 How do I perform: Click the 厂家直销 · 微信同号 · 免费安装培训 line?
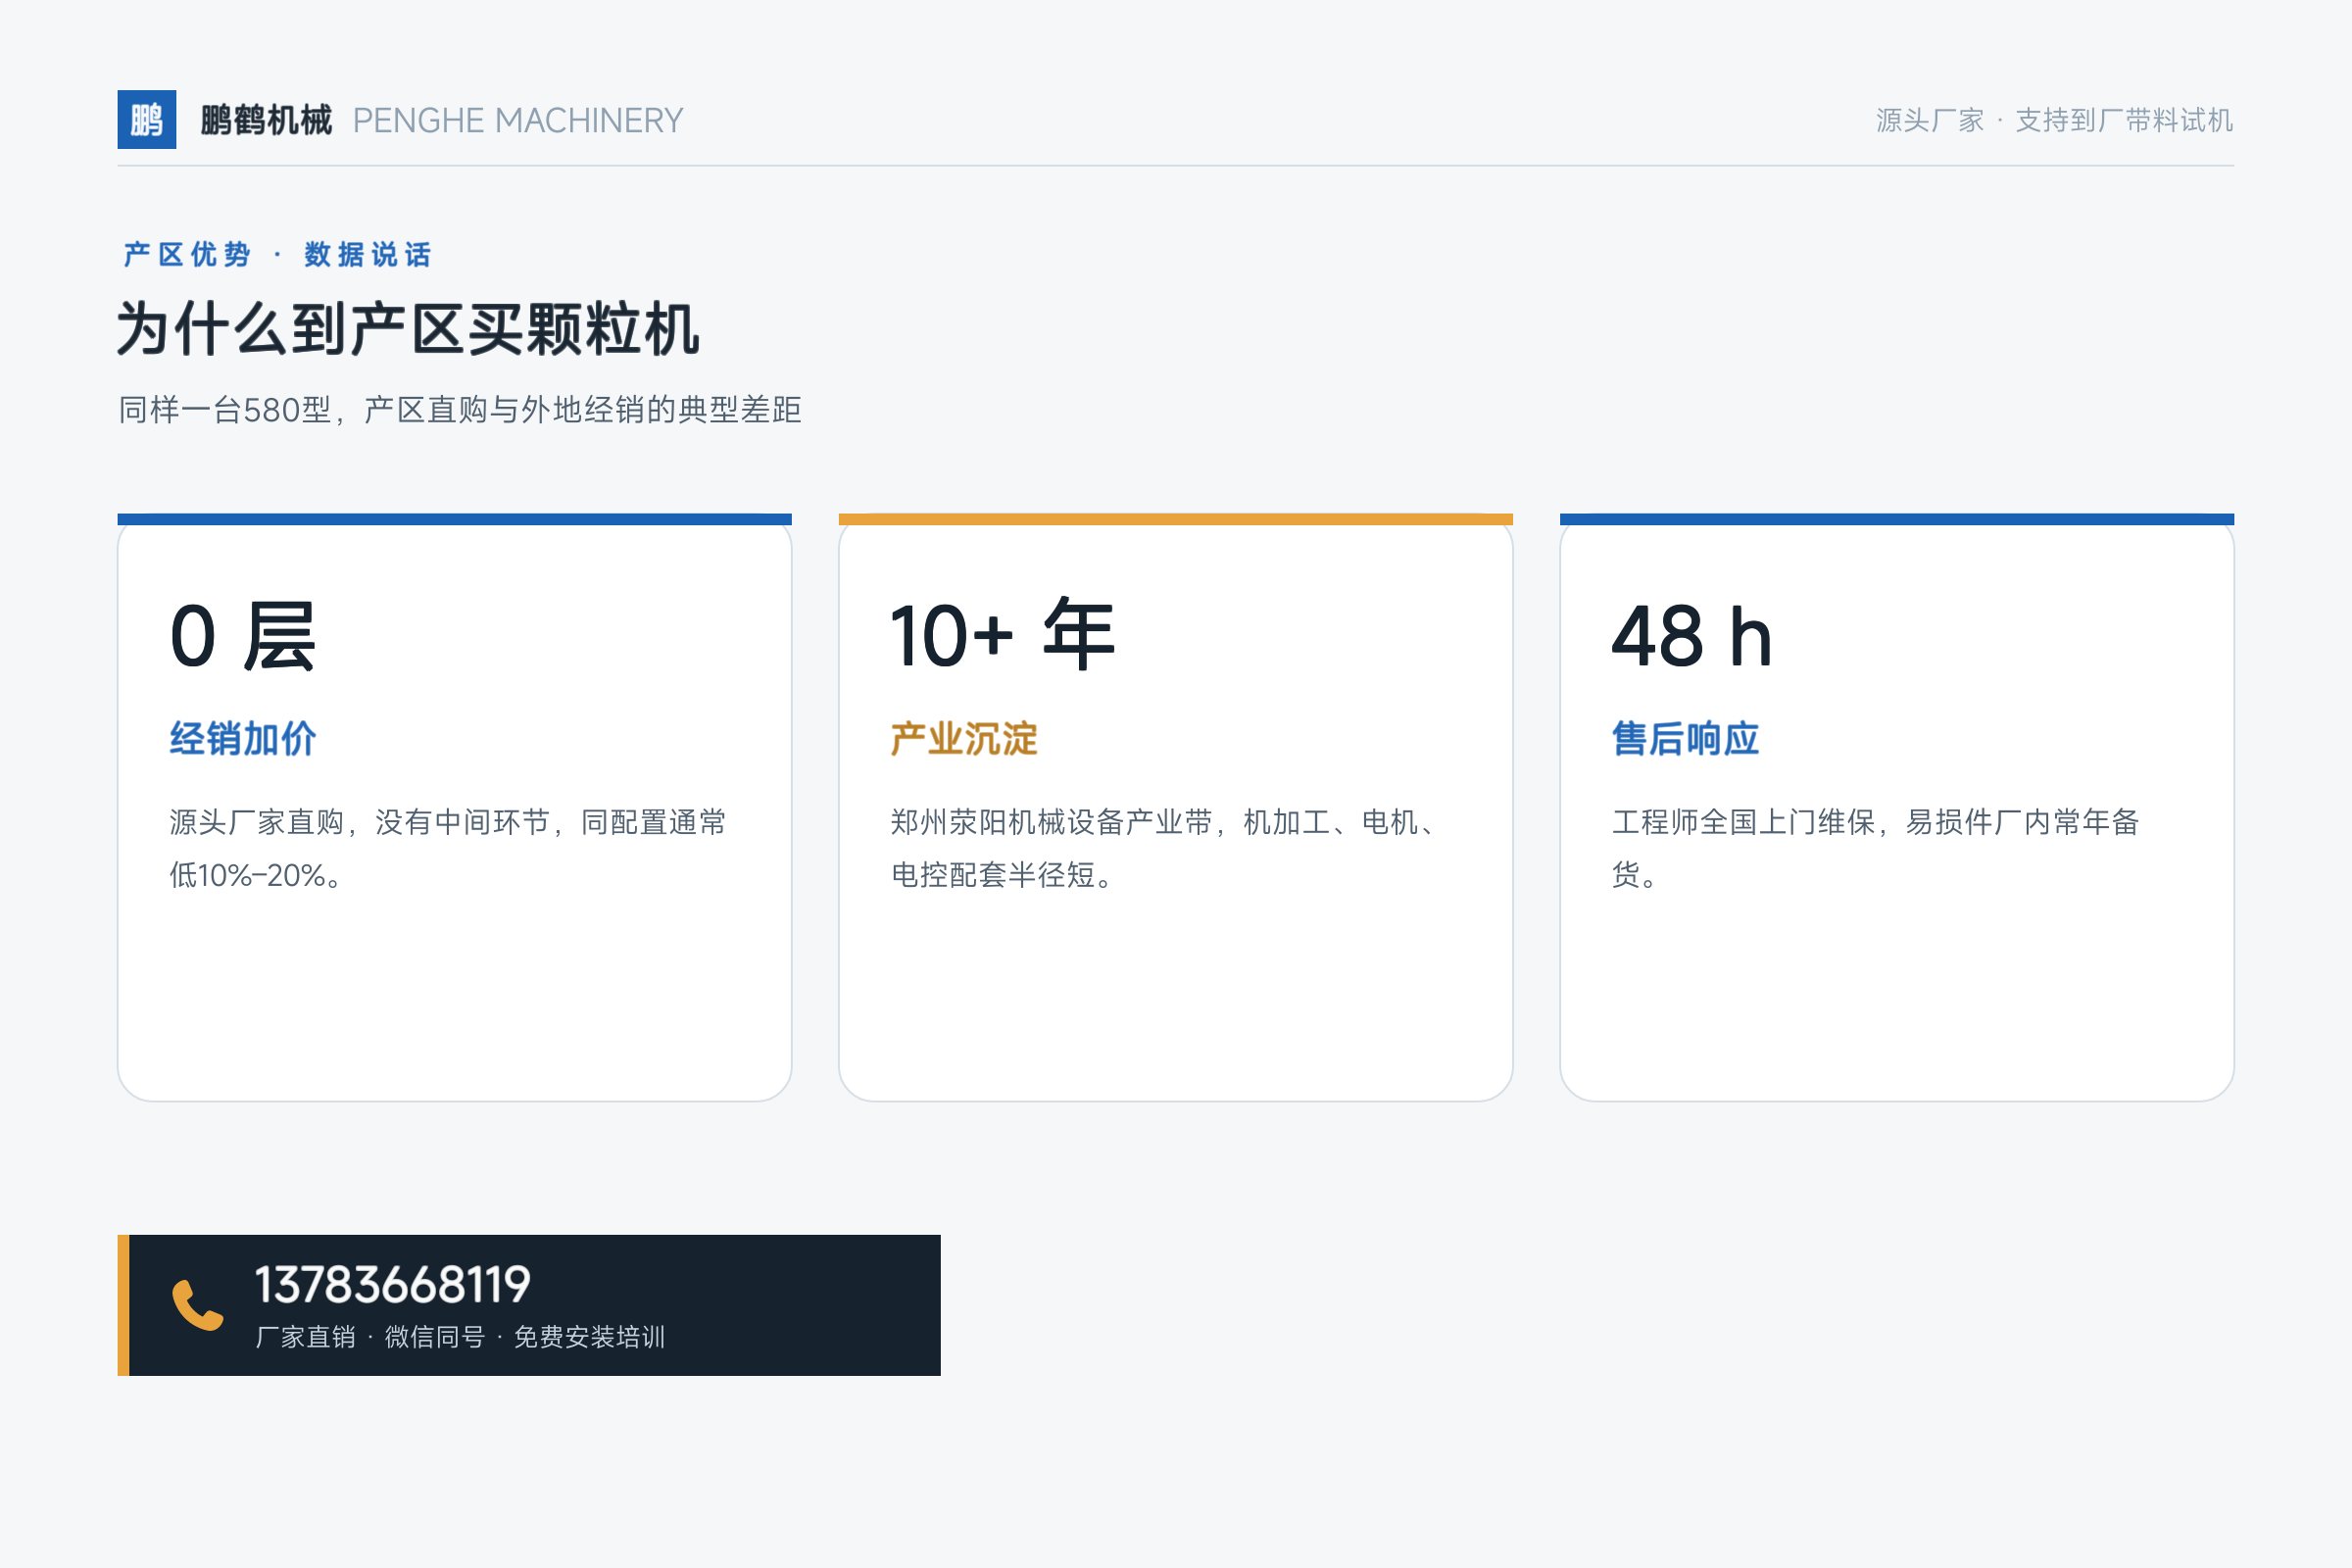tap(460, 1337)
